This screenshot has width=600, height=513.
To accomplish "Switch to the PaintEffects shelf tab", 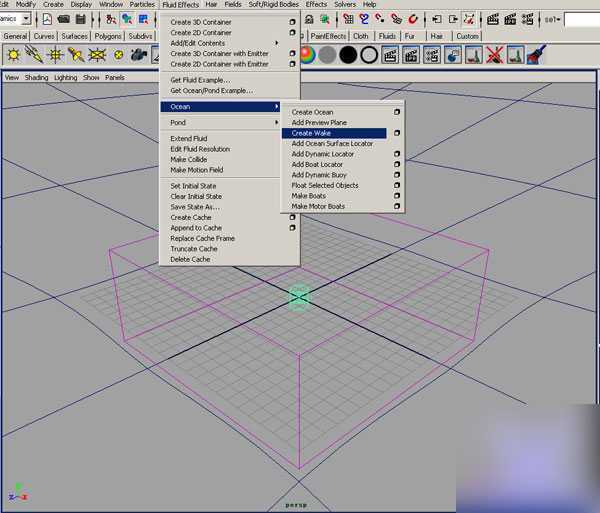I will pos(328,36).
